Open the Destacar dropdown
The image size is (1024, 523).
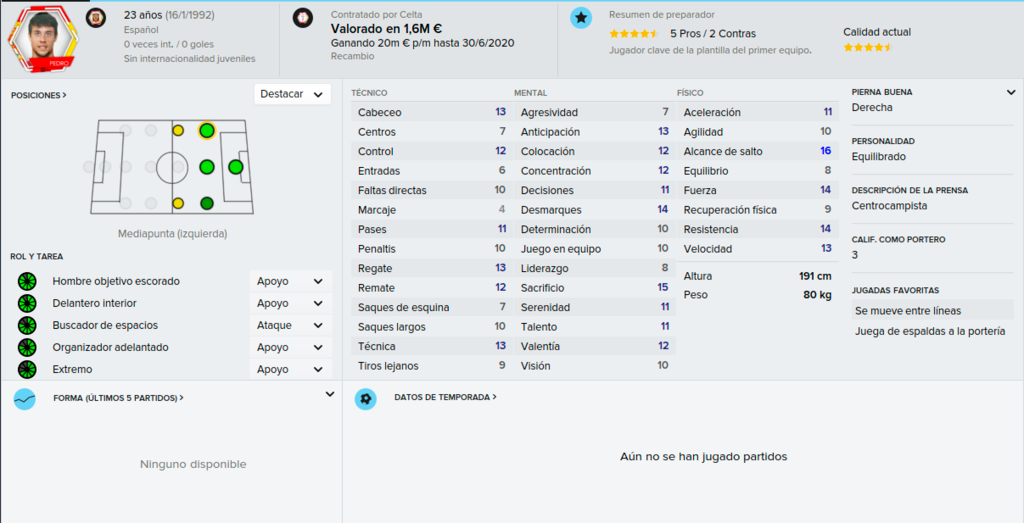[292, 94]
